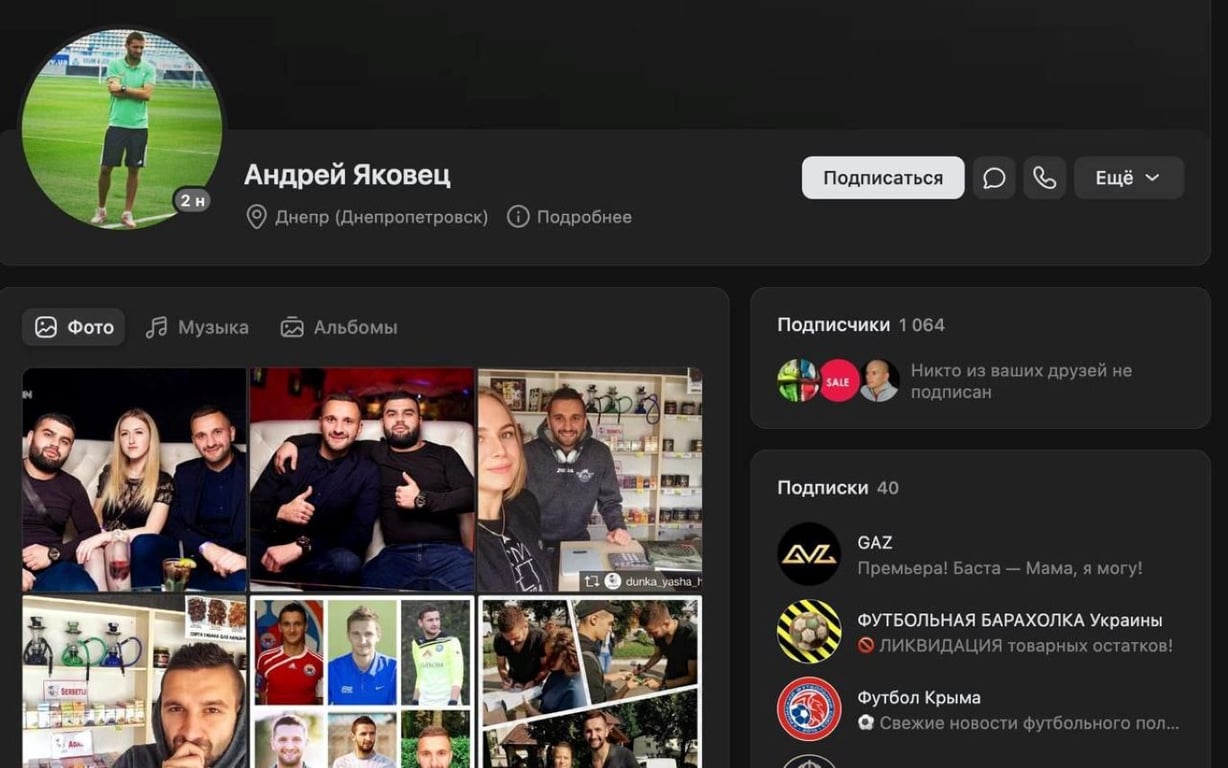This screenshot has height=768, width=1228.
Task: Open the Футбол Крыма club badge
Action: click(810, 708)
